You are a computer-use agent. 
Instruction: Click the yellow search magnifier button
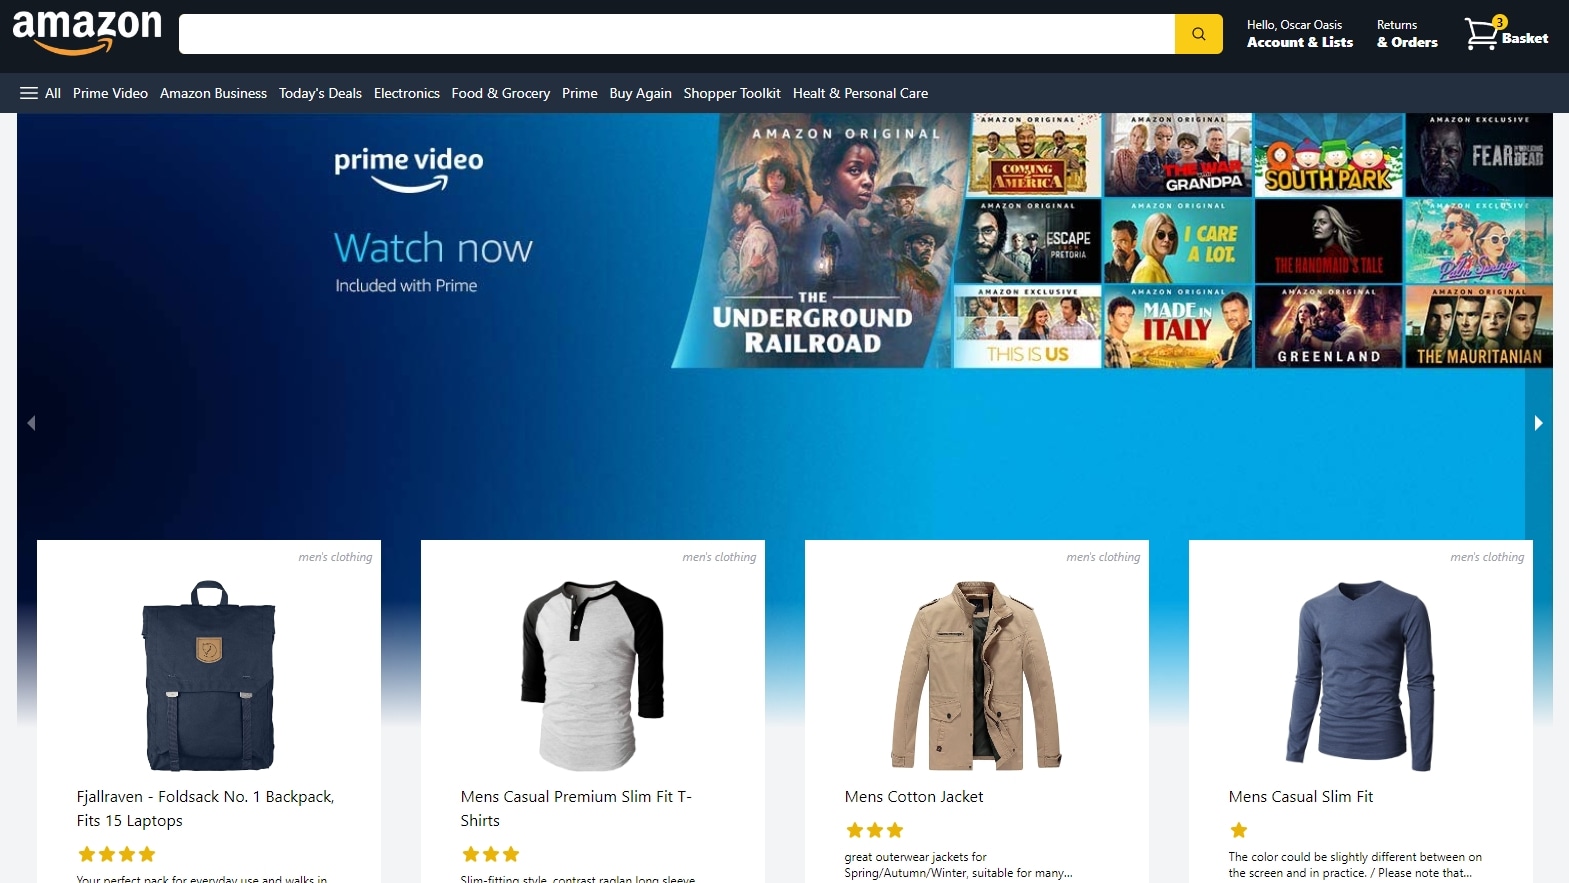coord(1198,34)
